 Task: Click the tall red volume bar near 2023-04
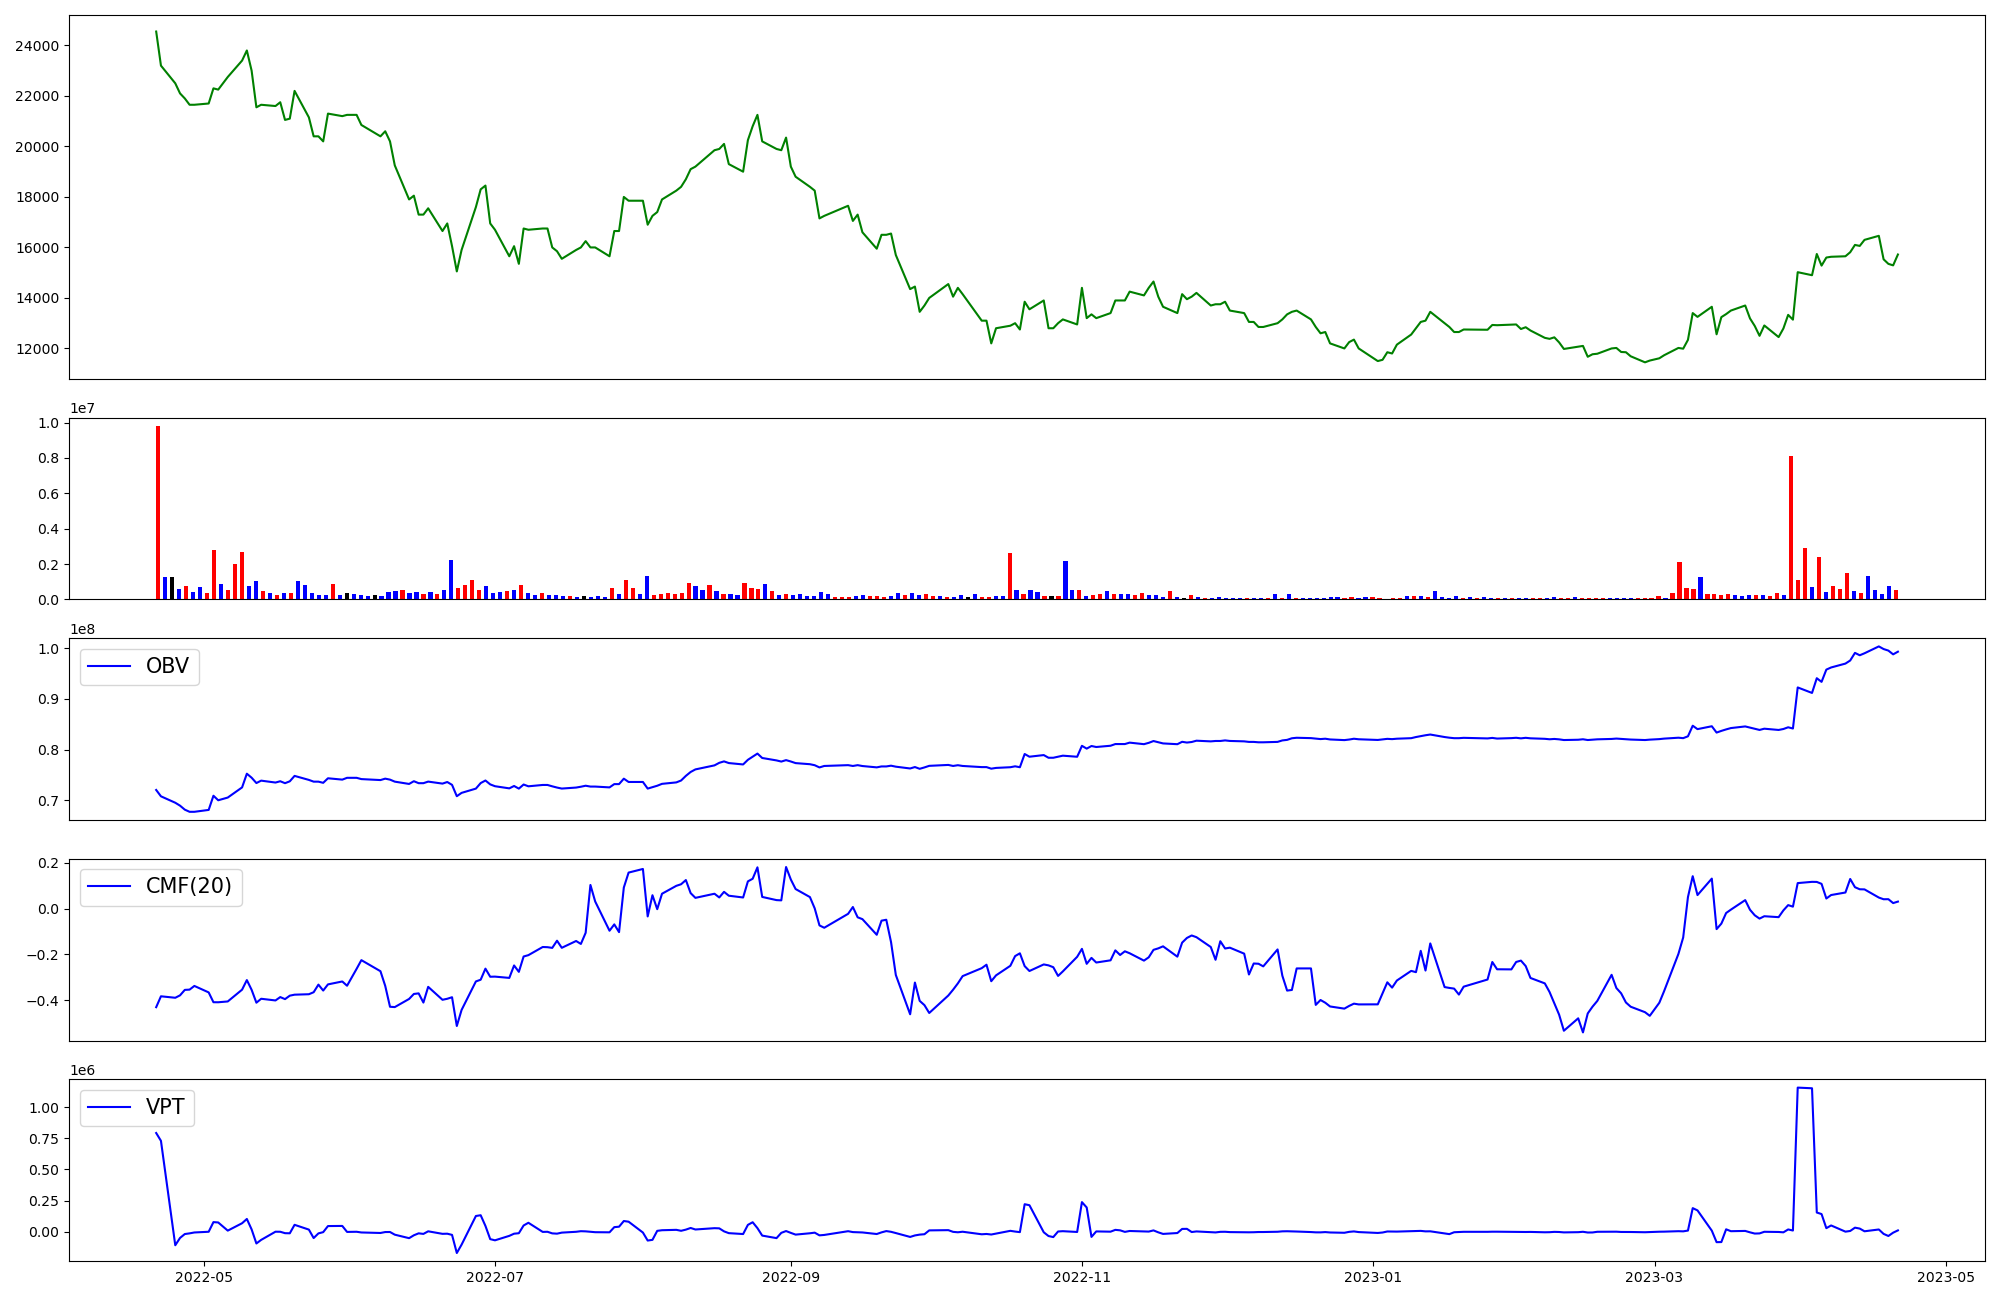(1790, 527)
